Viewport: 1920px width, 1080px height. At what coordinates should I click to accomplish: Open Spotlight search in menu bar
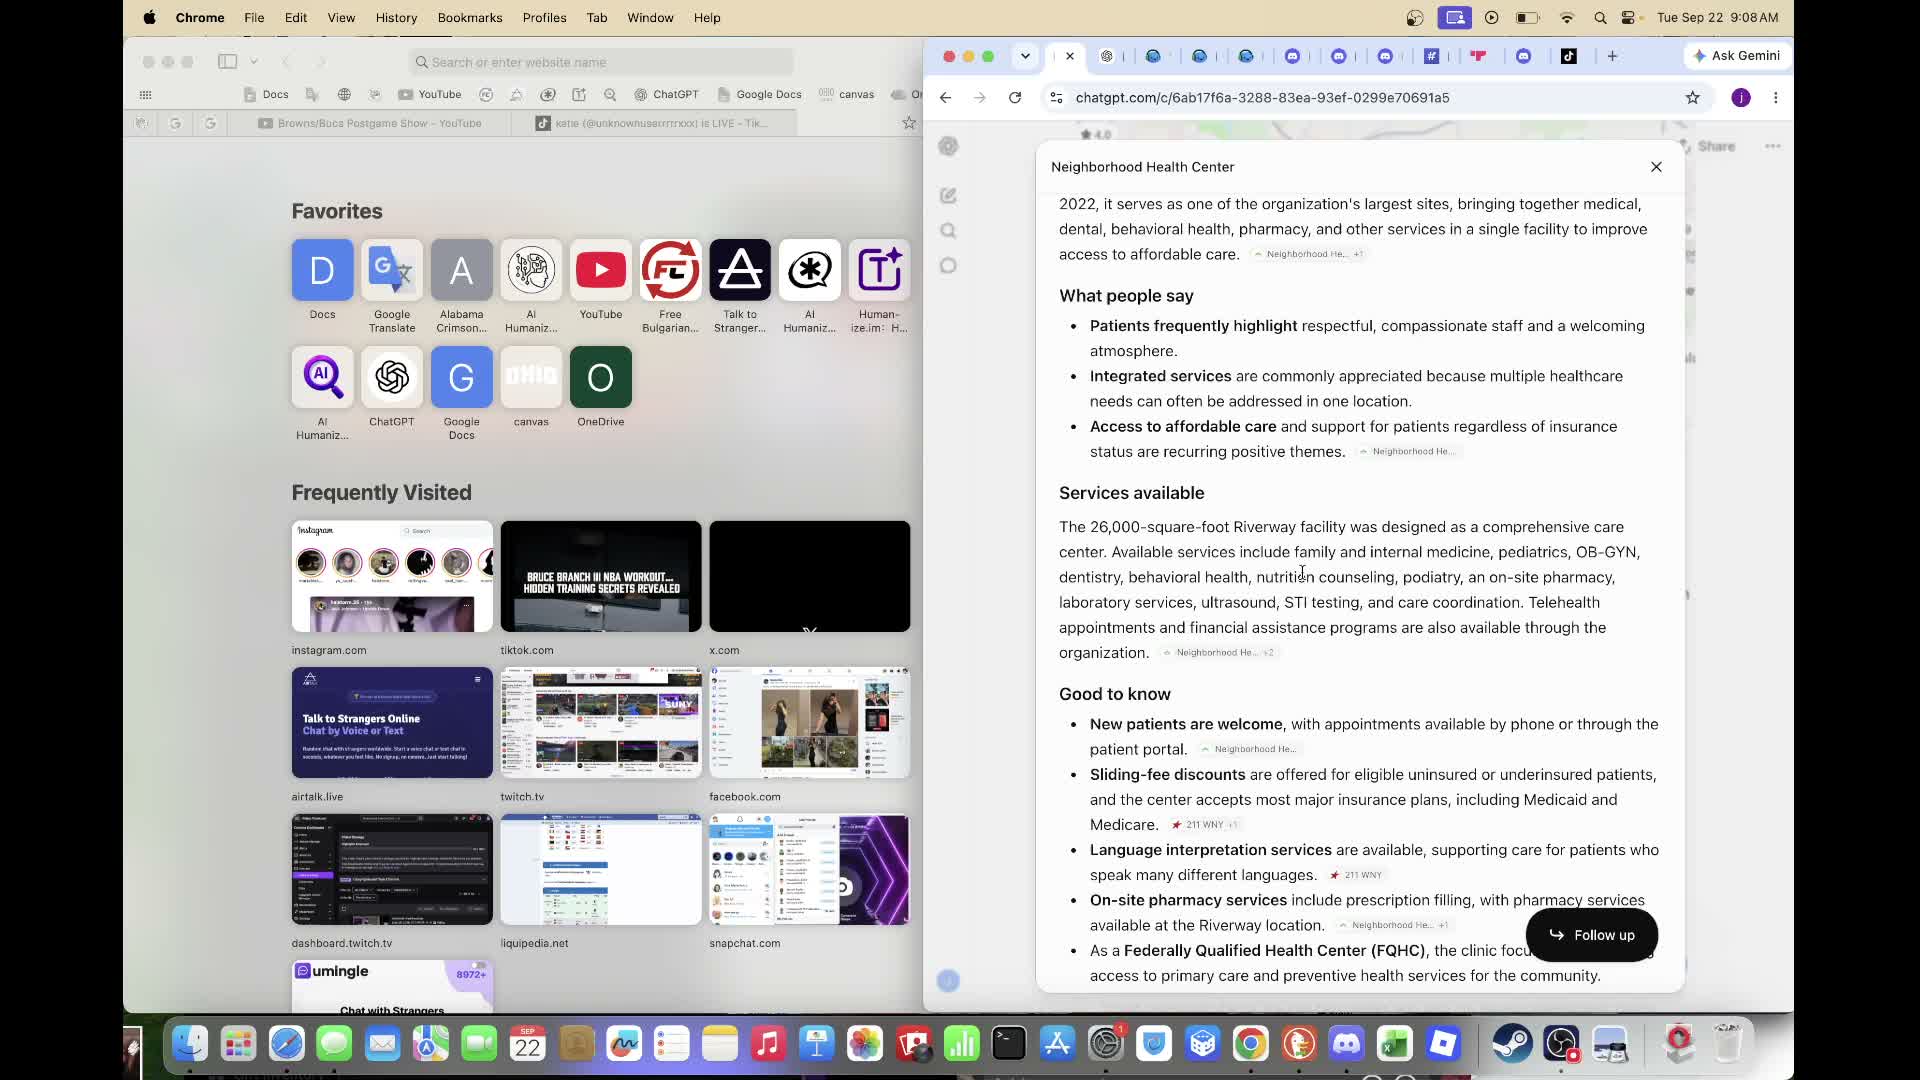pos(1600,17)
